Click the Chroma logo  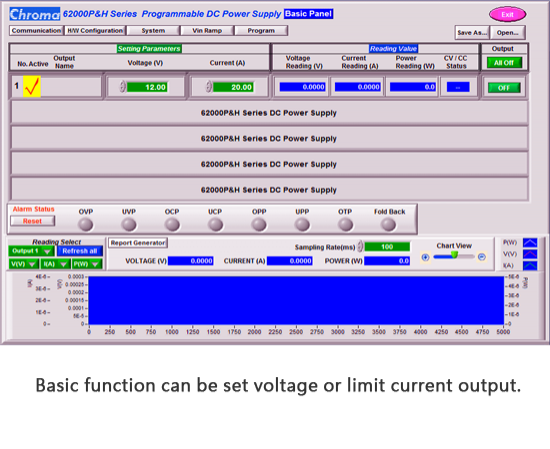(34, 14)
